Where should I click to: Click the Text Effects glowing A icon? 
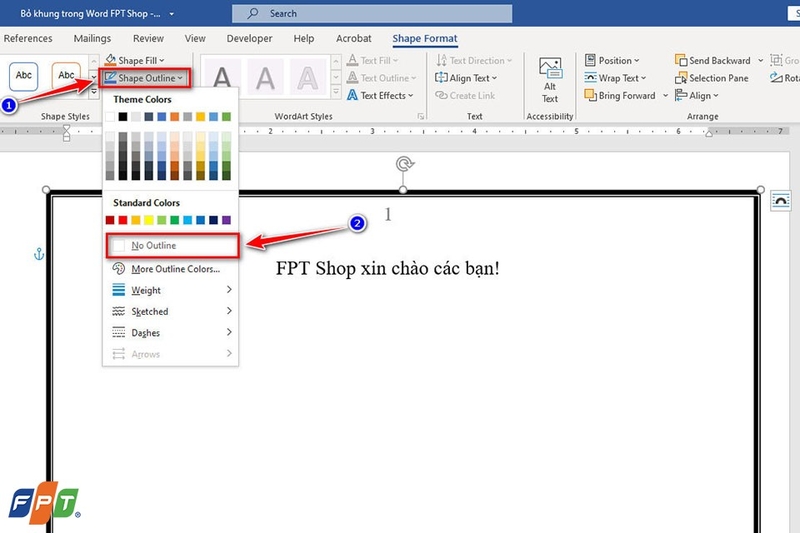pos(352,95)
